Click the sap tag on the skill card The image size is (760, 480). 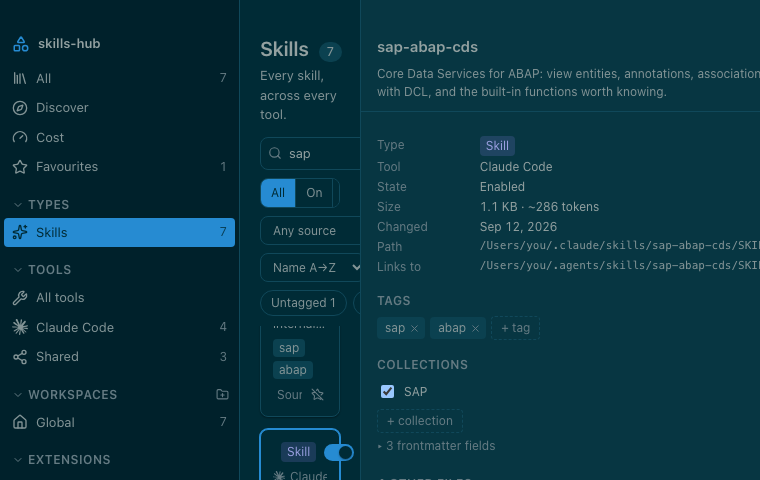point(289,348)
